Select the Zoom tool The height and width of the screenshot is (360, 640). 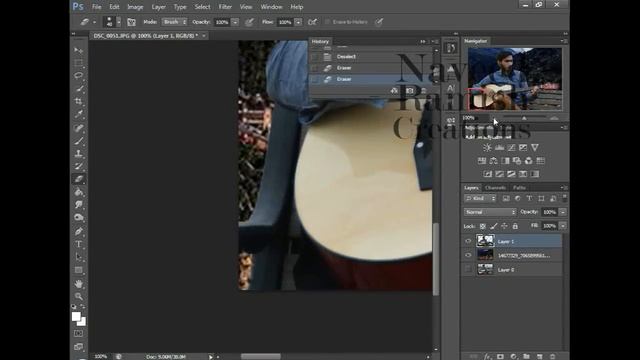pos(78,296)
